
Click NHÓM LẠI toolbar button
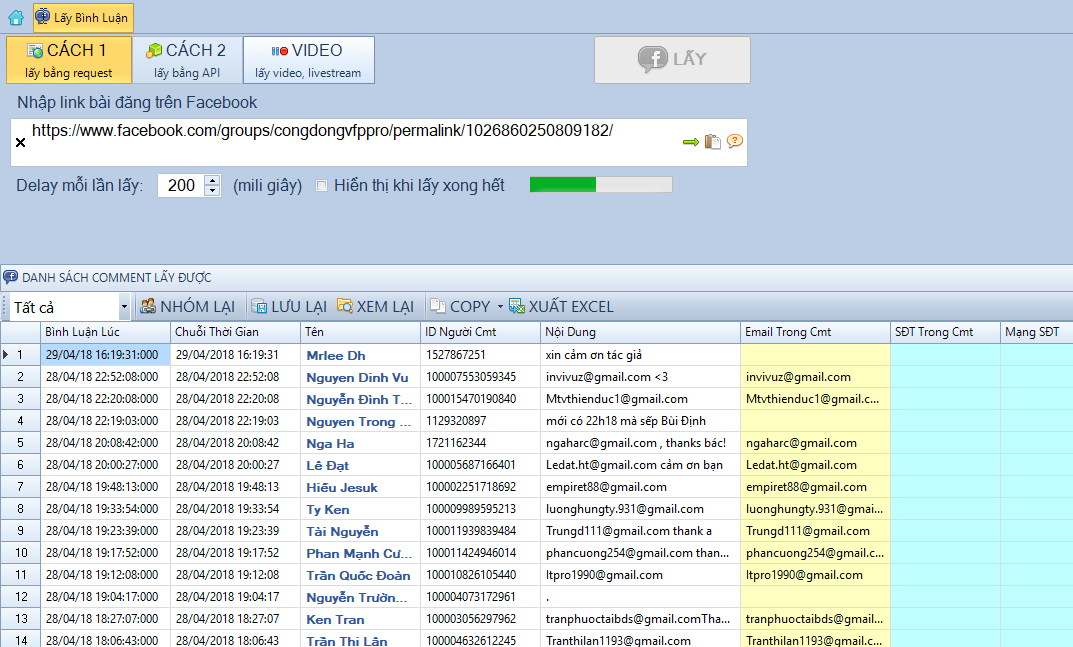point(188,307)
